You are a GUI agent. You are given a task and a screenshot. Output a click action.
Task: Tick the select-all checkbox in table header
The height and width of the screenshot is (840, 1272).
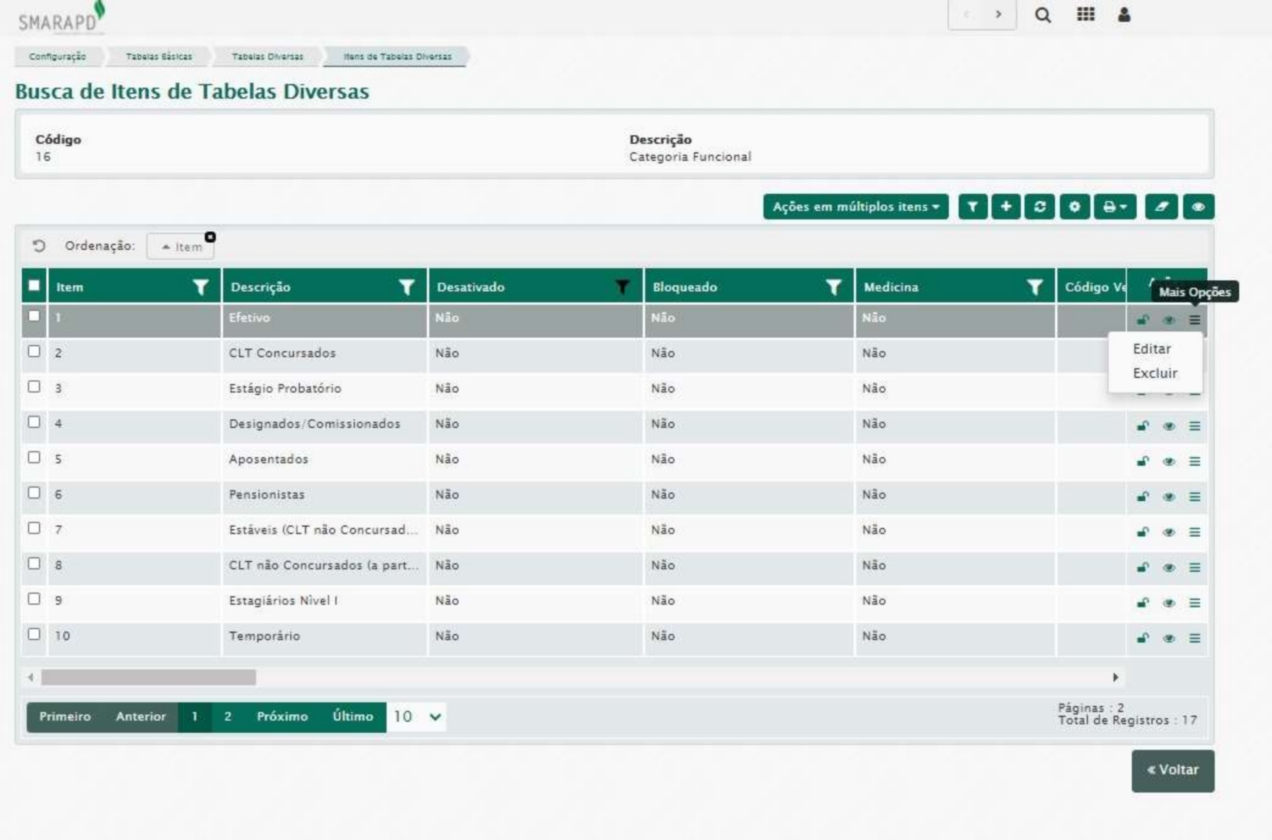[x=35, y=287]
